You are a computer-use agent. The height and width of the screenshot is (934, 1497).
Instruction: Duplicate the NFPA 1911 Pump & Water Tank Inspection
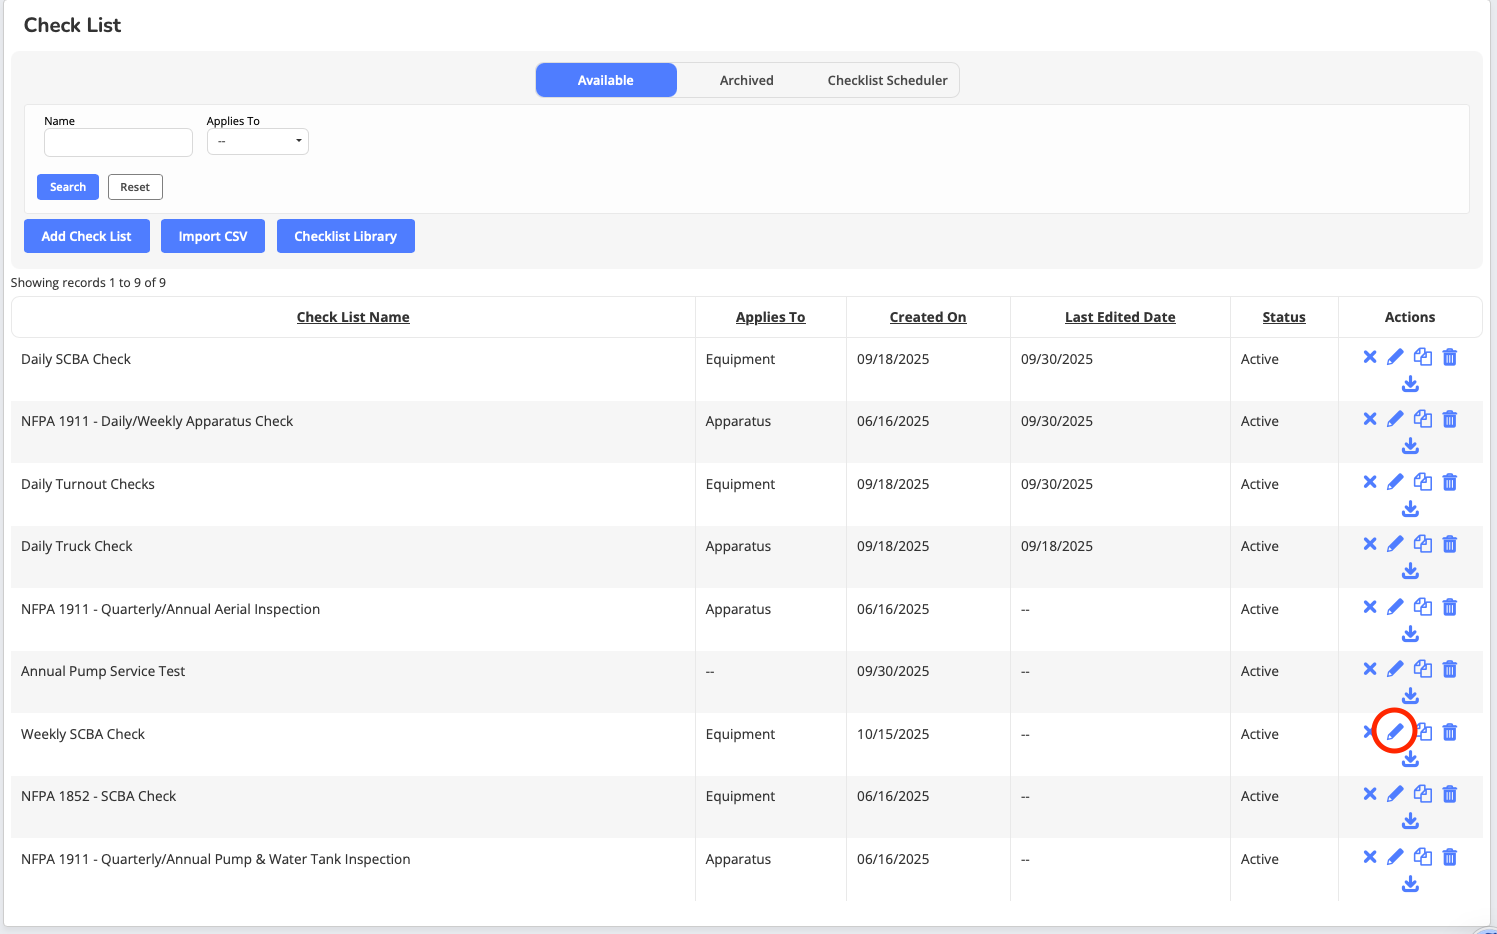[x=1422, y=857]
